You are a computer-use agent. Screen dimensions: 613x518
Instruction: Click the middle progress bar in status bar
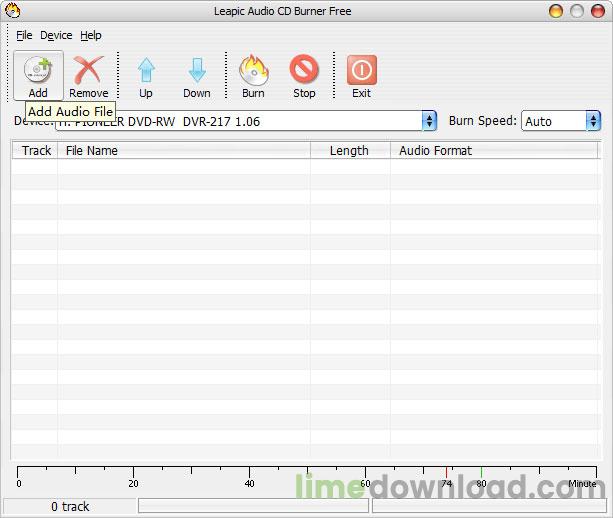253,506
